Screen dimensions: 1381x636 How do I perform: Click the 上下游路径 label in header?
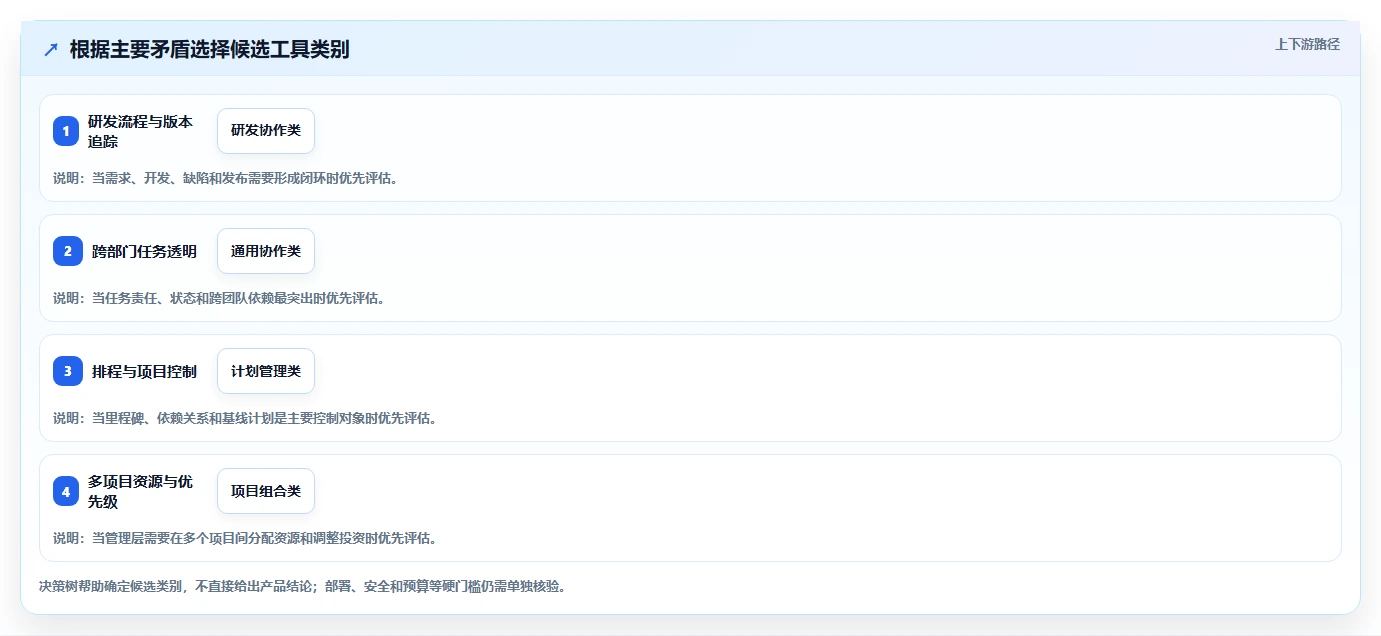1307,44
